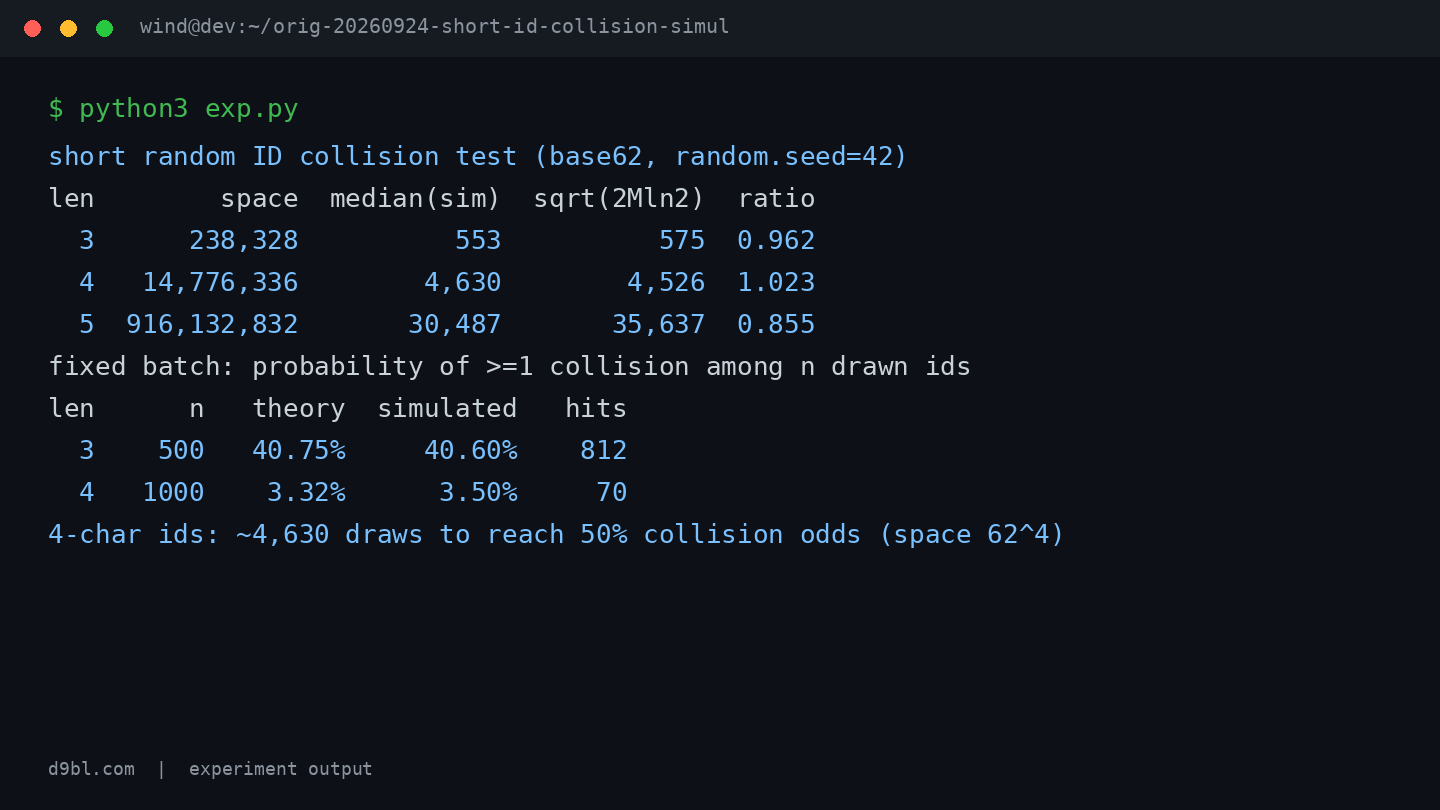Click the simulated value 3.50%
Screen dimensions: 1440x810
(x=478, y=493)
